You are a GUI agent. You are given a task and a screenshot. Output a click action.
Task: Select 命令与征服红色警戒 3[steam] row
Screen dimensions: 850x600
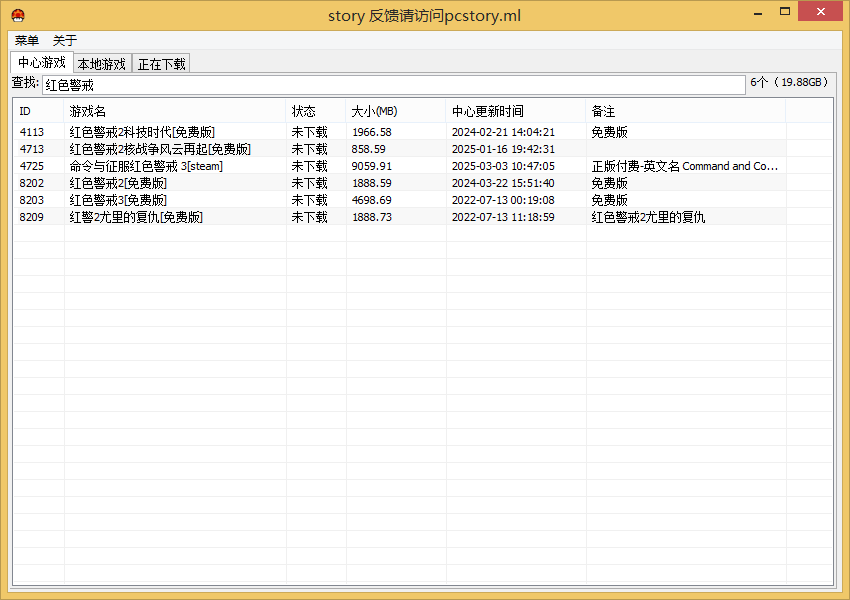coord(146,166)
